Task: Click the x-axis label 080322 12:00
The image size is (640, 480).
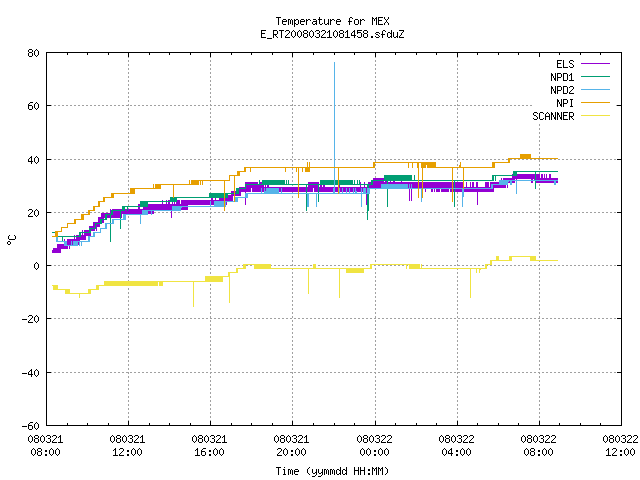Action: pos(620,446)
